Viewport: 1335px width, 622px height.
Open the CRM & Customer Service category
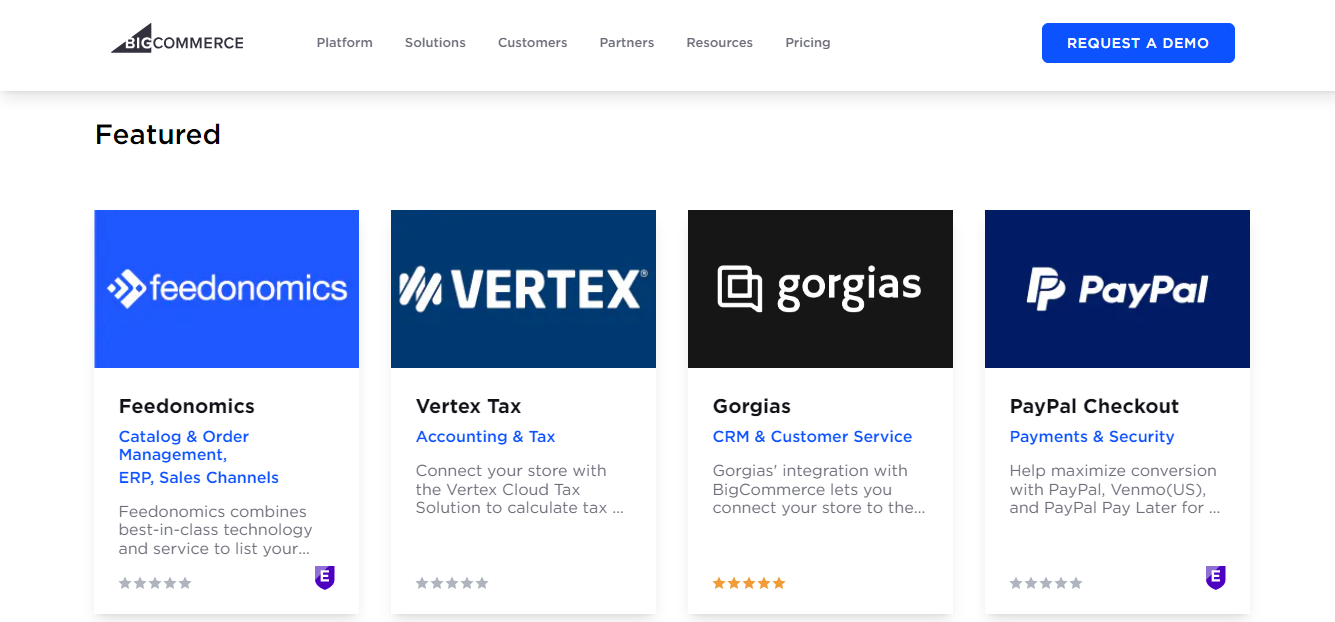click(812, 436)
